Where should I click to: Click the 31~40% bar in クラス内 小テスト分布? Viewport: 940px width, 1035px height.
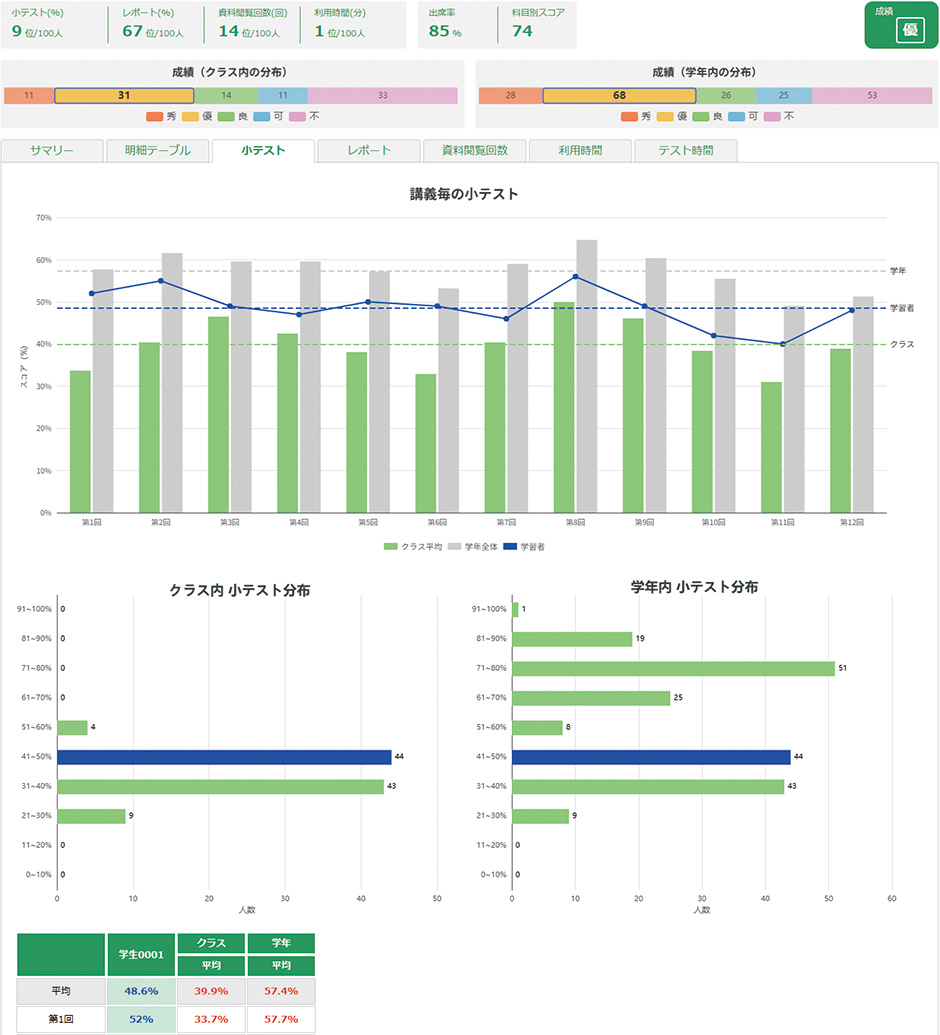click(x=220, y=787)
